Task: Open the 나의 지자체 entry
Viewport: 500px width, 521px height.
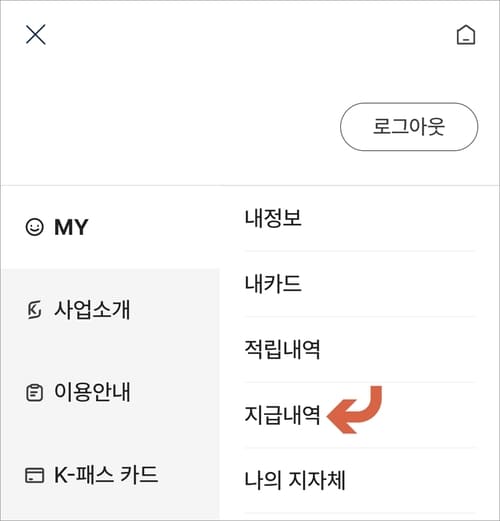Action: tap(360, 481)
